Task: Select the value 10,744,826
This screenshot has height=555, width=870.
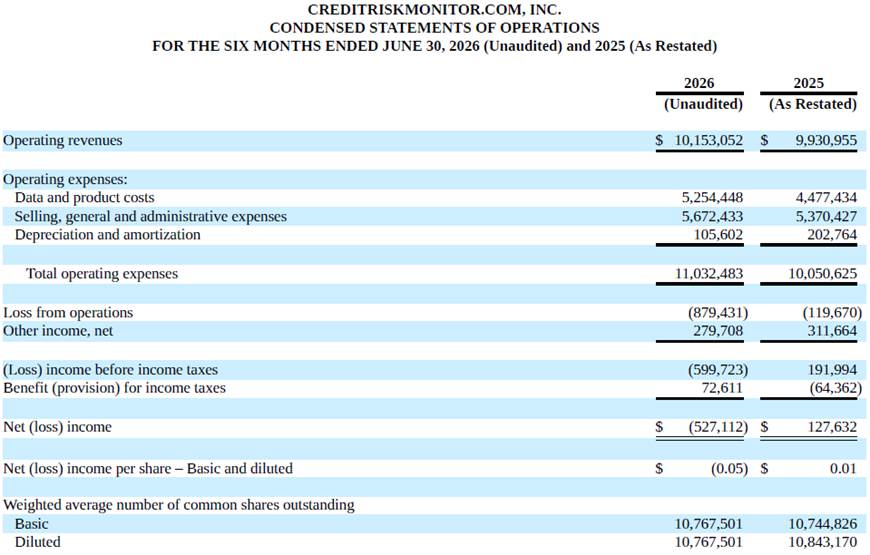Action: 823,524
